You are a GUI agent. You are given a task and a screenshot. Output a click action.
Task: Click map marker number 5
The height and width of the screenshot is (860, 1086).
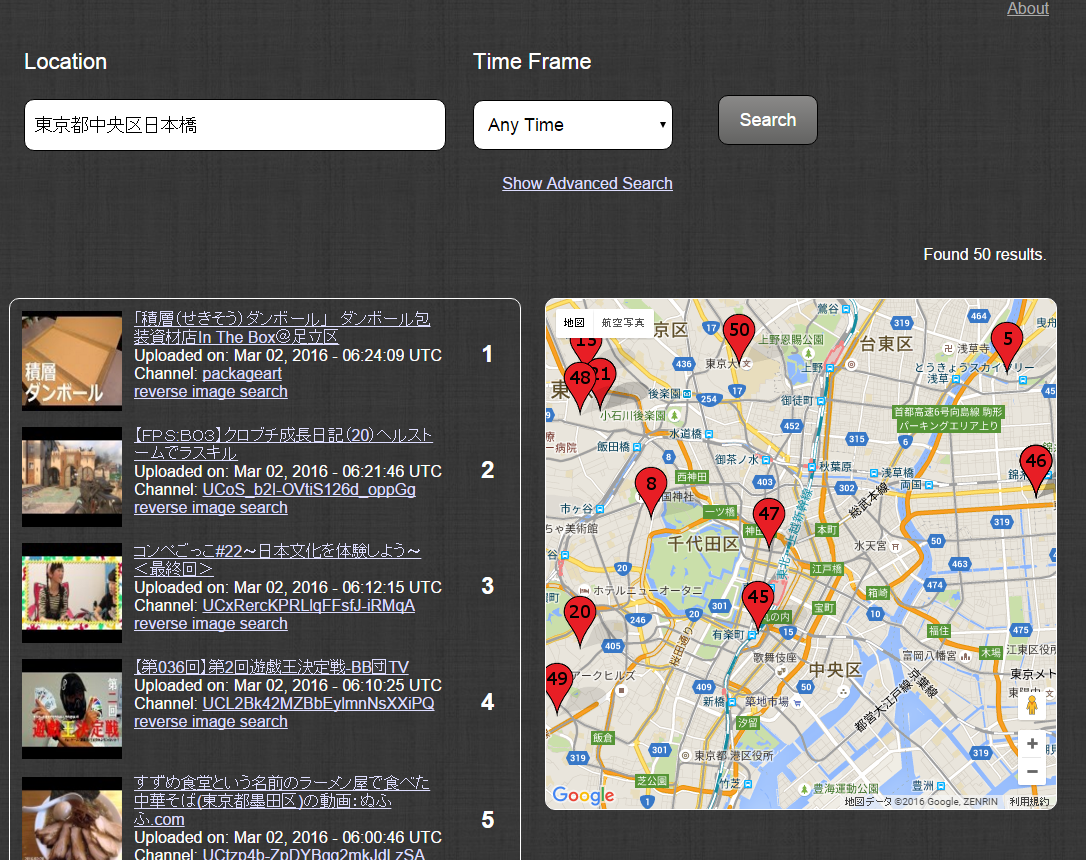click(1007, 345)
